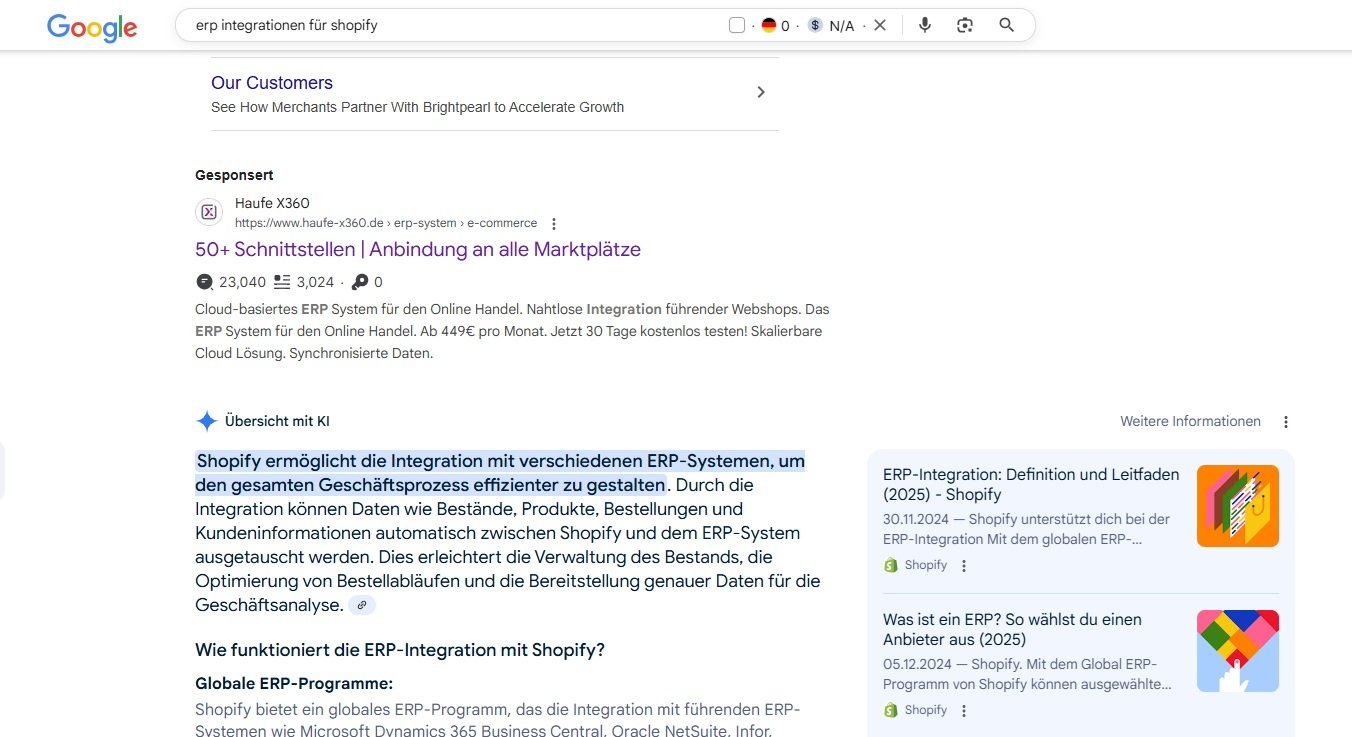Open the Google logo homepage
Viewport: 1352px width, 737px height.
92,28
